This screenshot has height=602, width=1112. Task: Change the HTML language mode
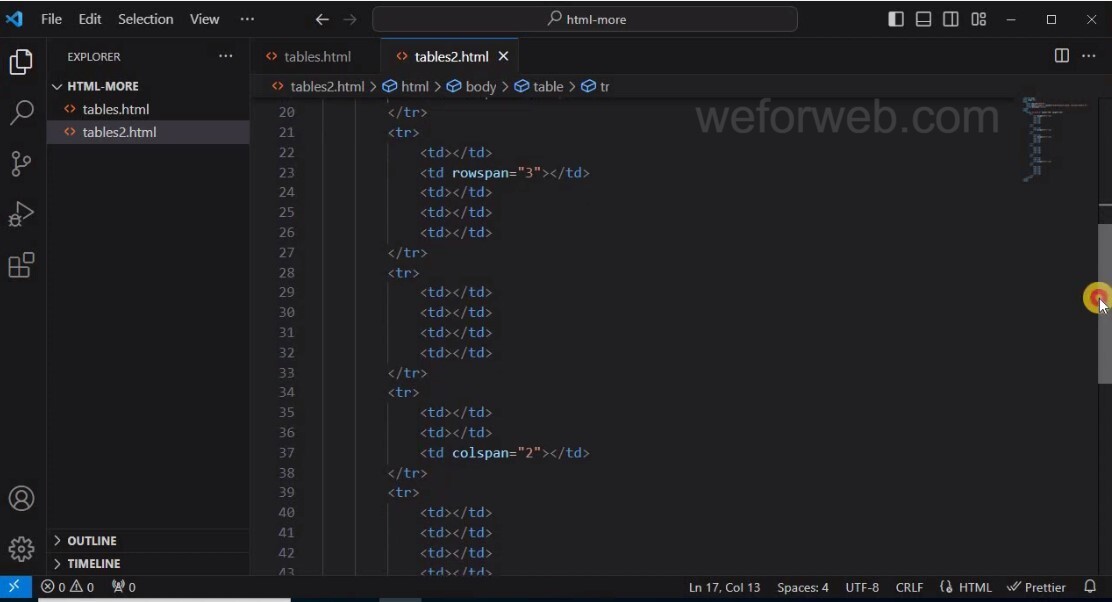[x=966, y=587]
